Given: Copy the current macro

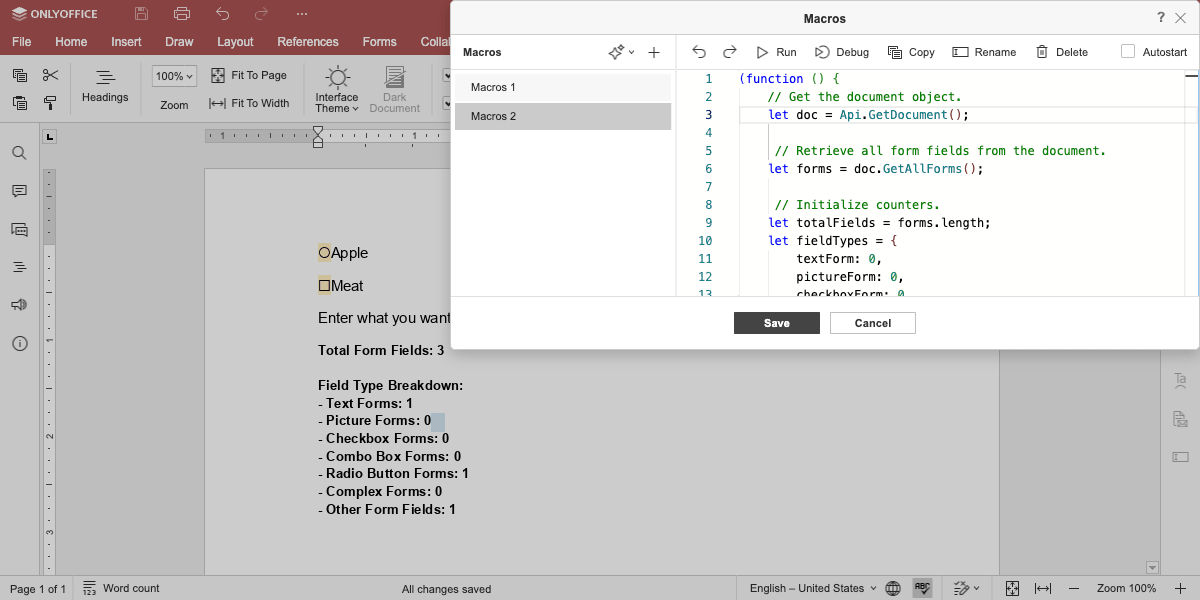Looking at the screenshot, I should click(911, 52).
